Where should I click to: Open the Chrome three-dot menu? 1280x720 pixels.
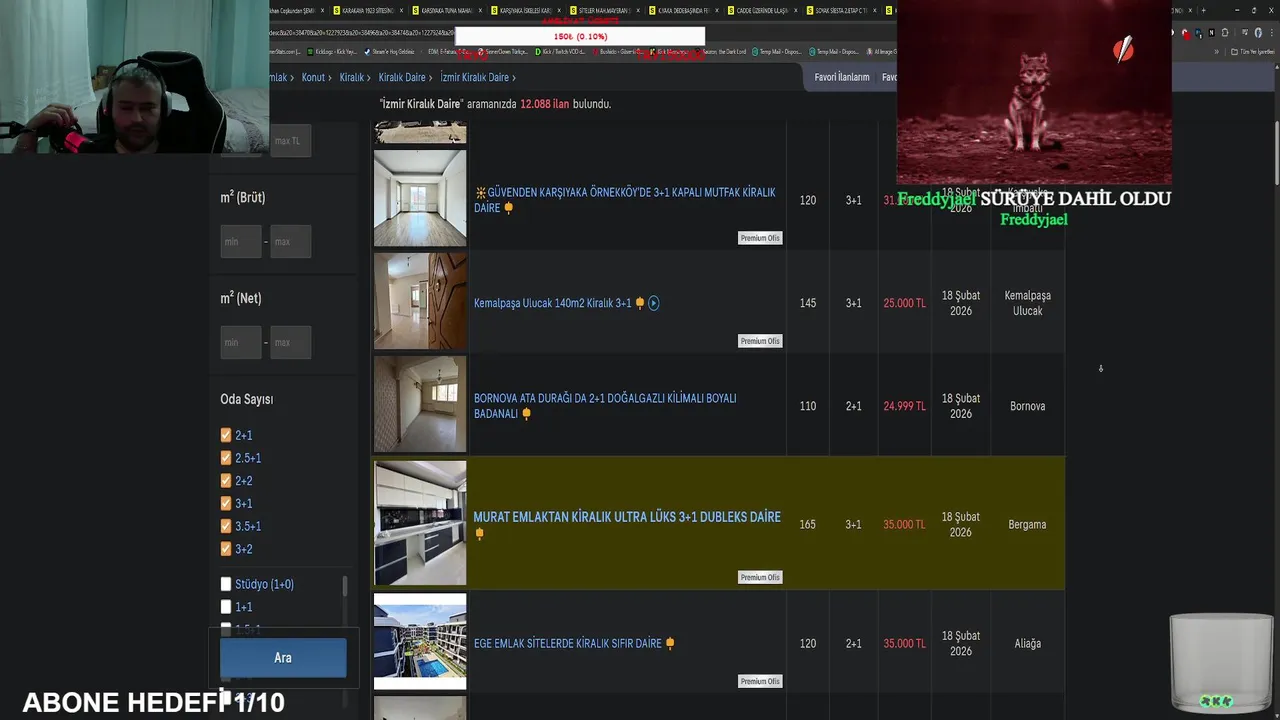(1271, 33)
